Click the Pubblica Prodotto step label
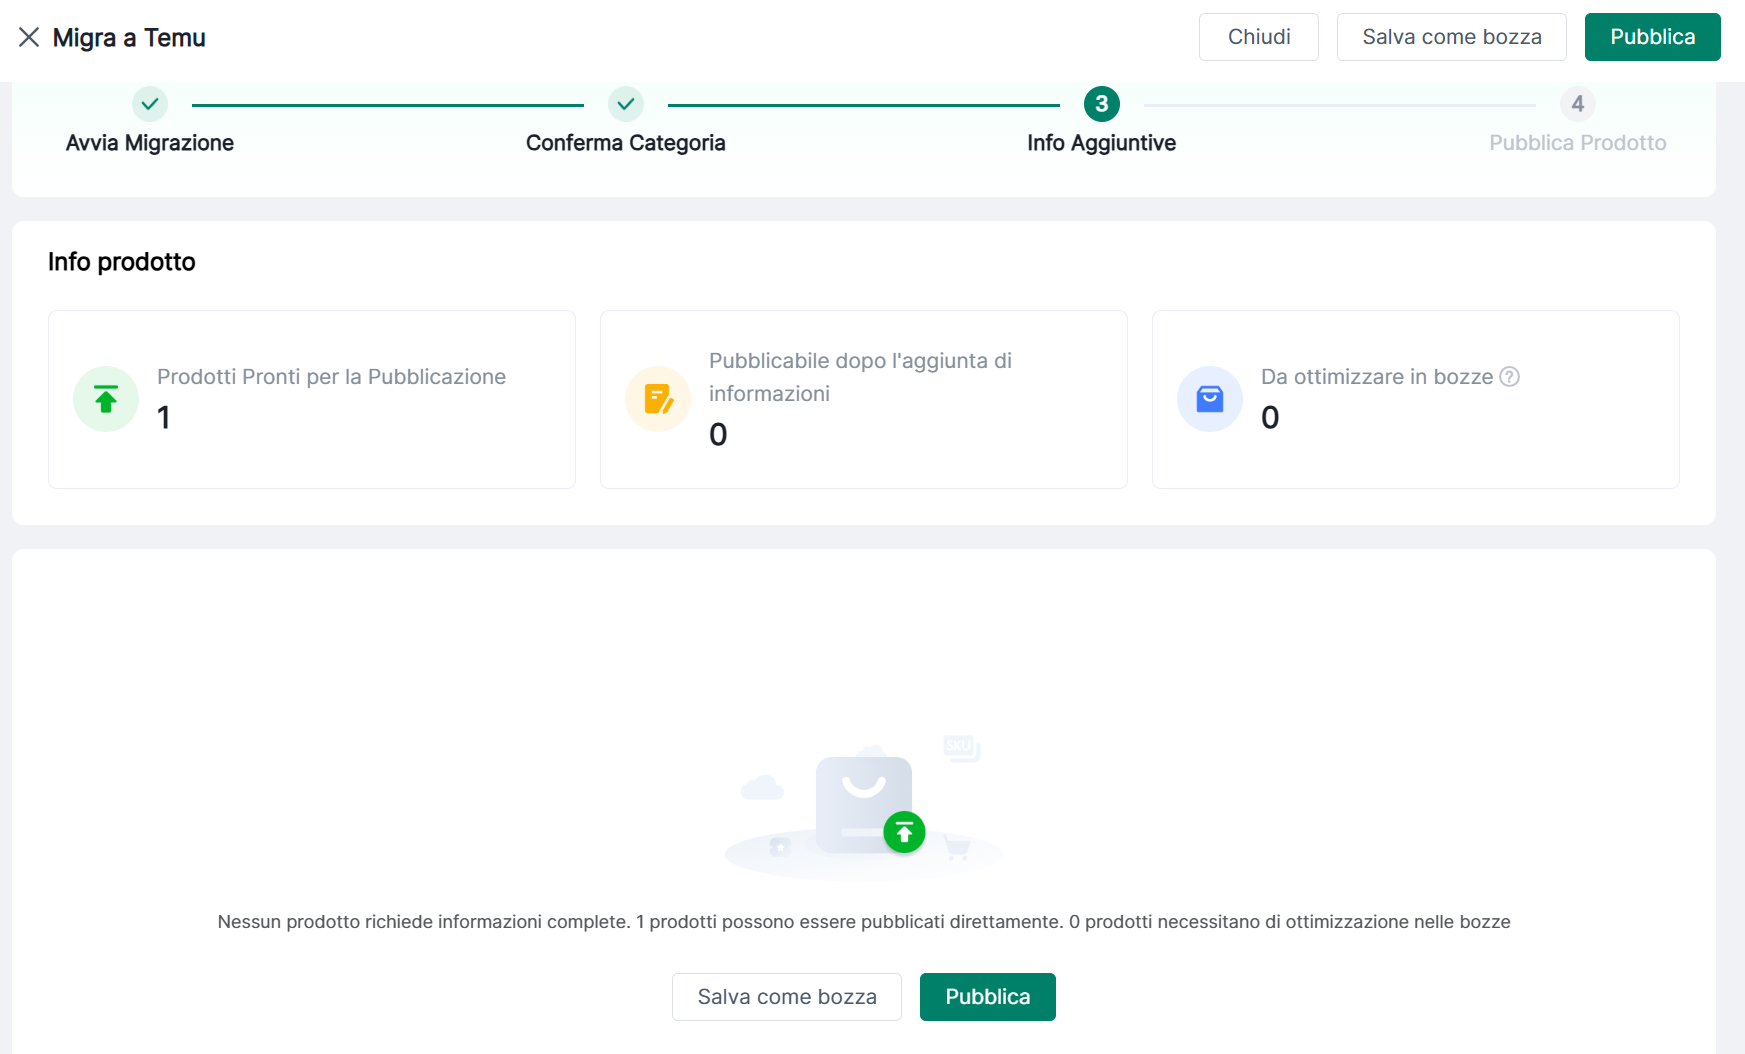This screenshot has width=1745, height=1054. click(x=1577, y=143)
